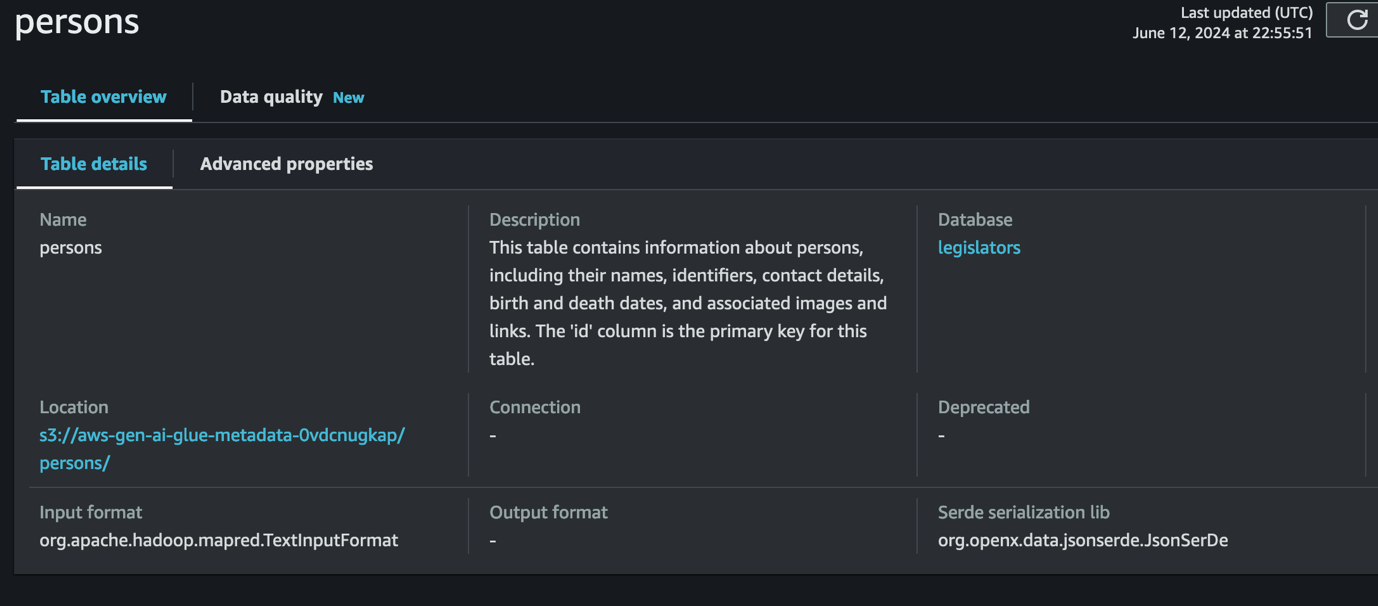The height and width of the screenshot is (606, 1378).
Task: Click the Deprecated field label
Action: [x=983, y=408]
